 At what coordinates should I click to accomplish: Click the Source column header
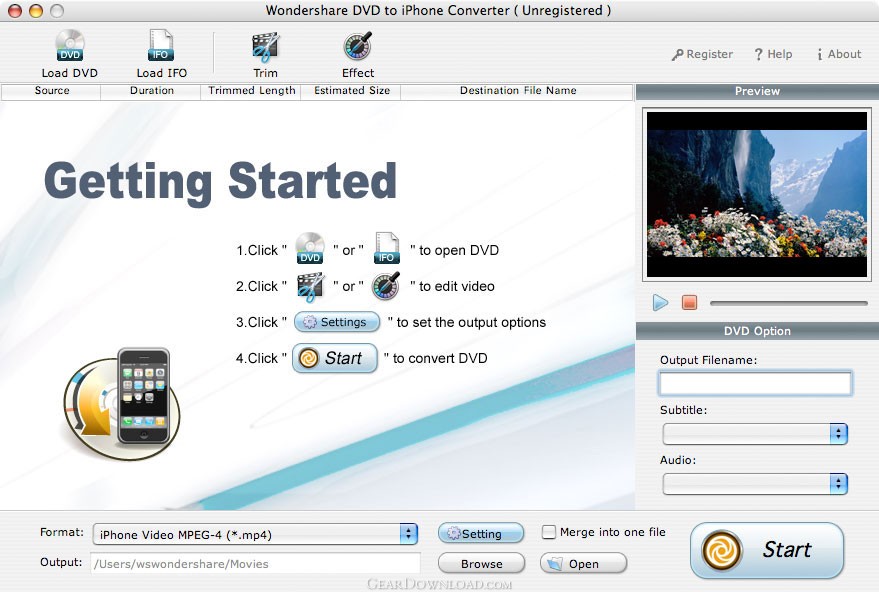click(x=52, y=91)
